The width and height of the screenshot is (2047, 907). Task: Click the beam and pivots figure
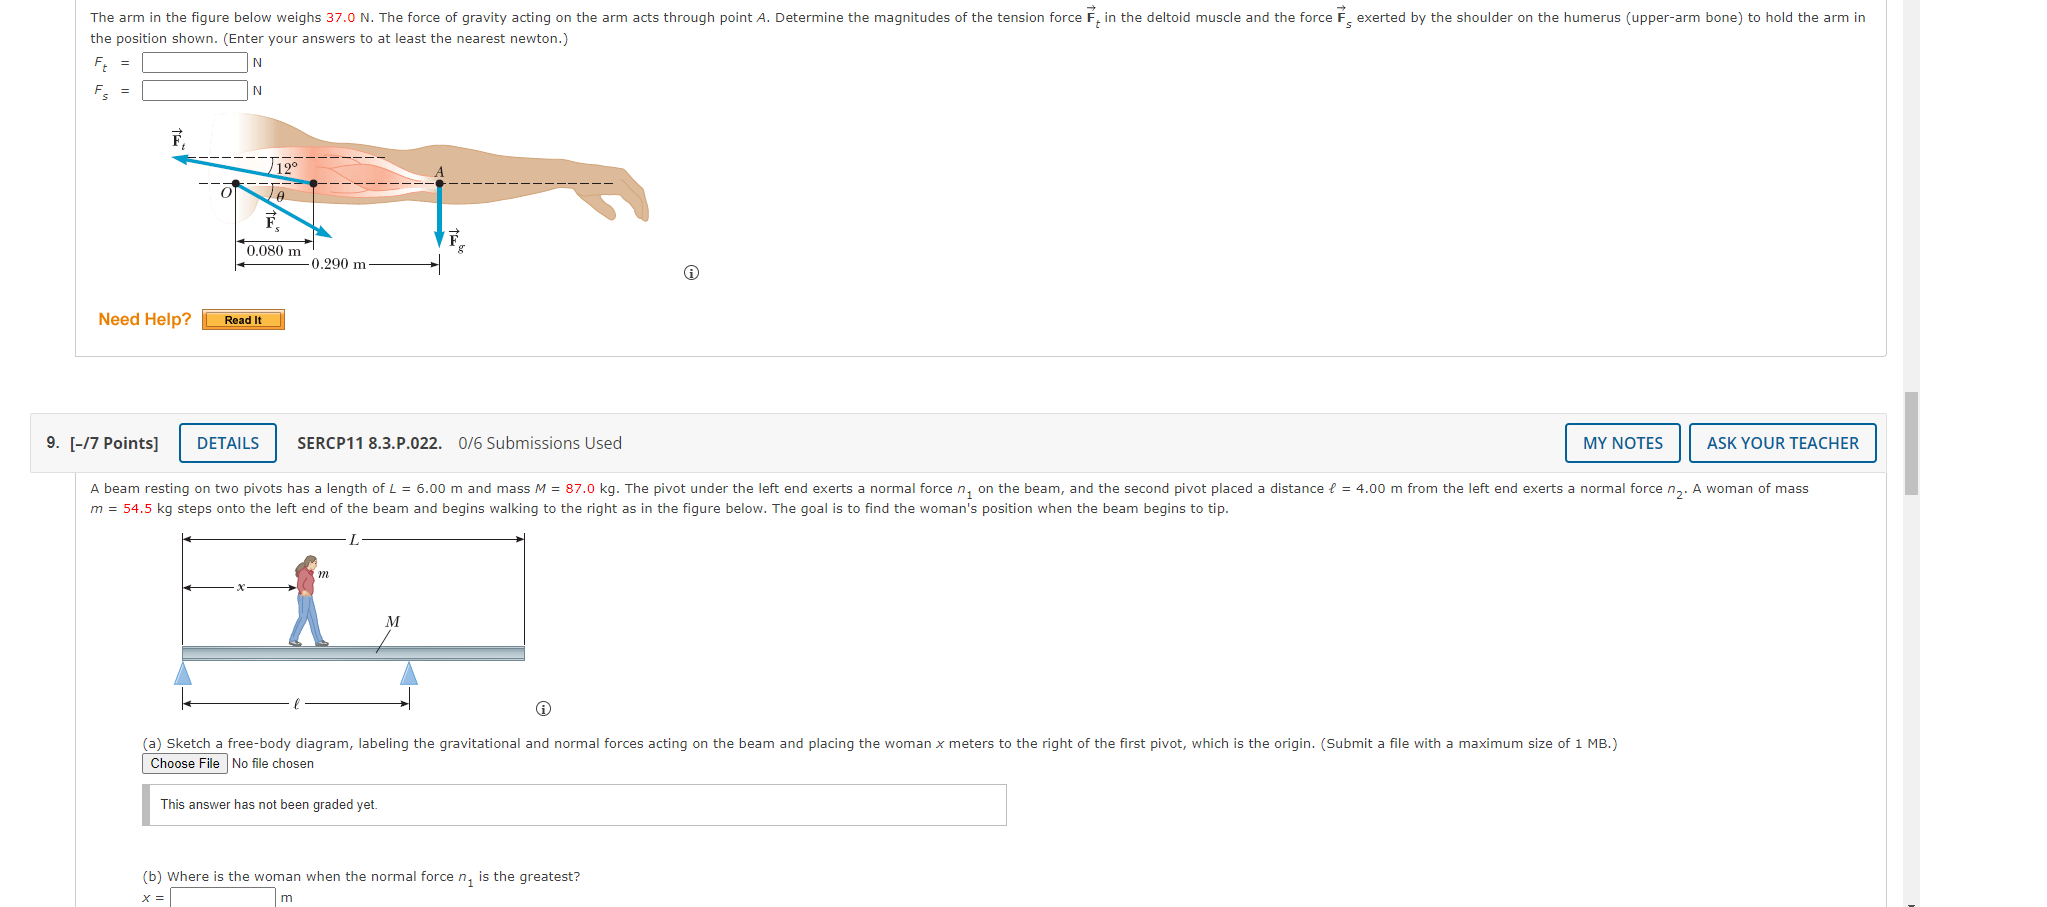(x=353, y=622)
